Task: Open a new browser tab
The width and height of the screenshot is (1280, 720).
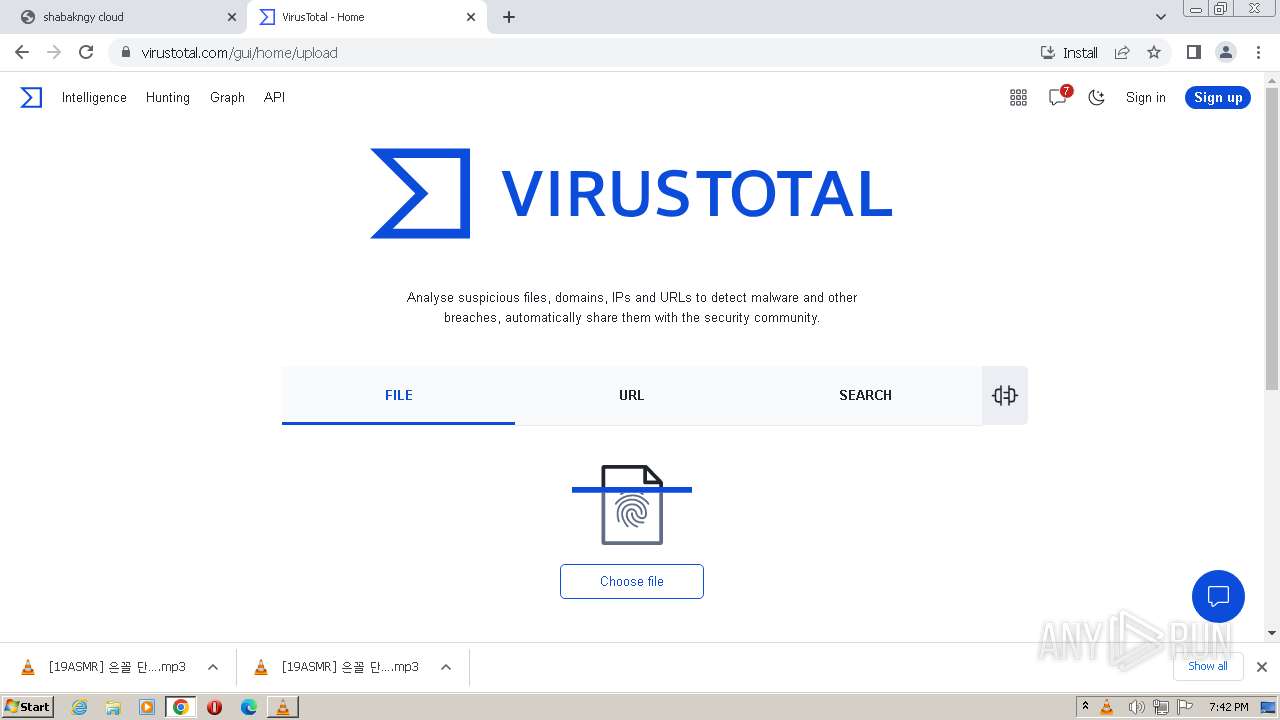Action: 509,17
